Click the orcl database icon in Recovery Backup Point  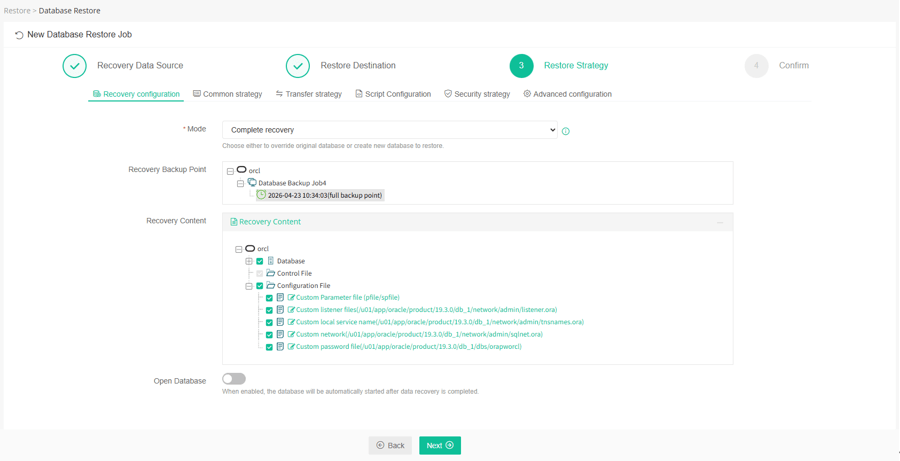242,170
